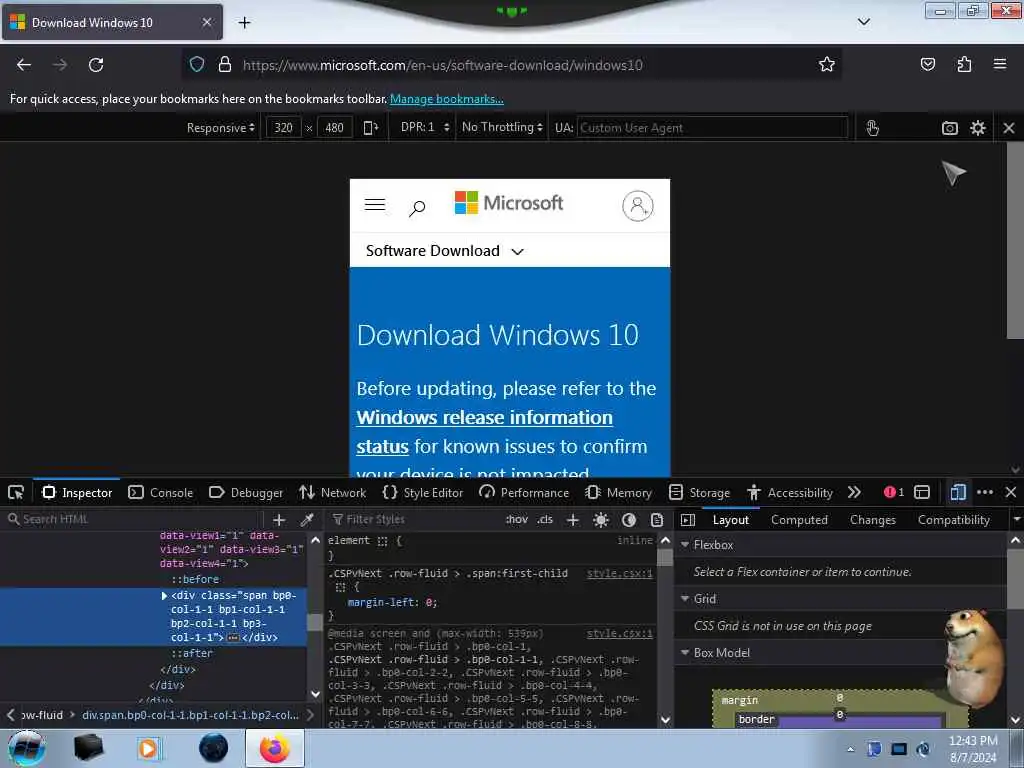Viewport: 1024px width, 768px height.
Task: Open the Style Editor tab
Action: (x=423, y=492)
